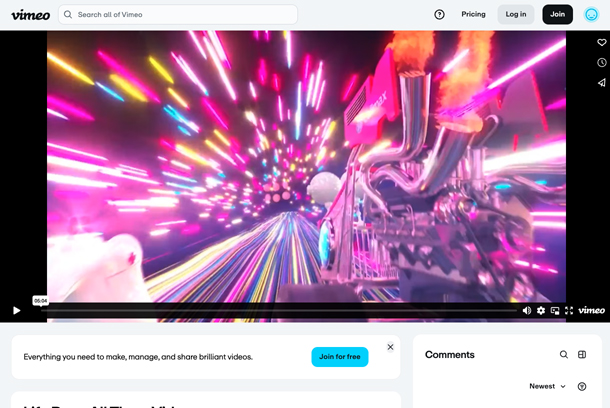This screenshot has height=408, width=610.
Task: Dismiss the join banner
Action: point(391,347)
